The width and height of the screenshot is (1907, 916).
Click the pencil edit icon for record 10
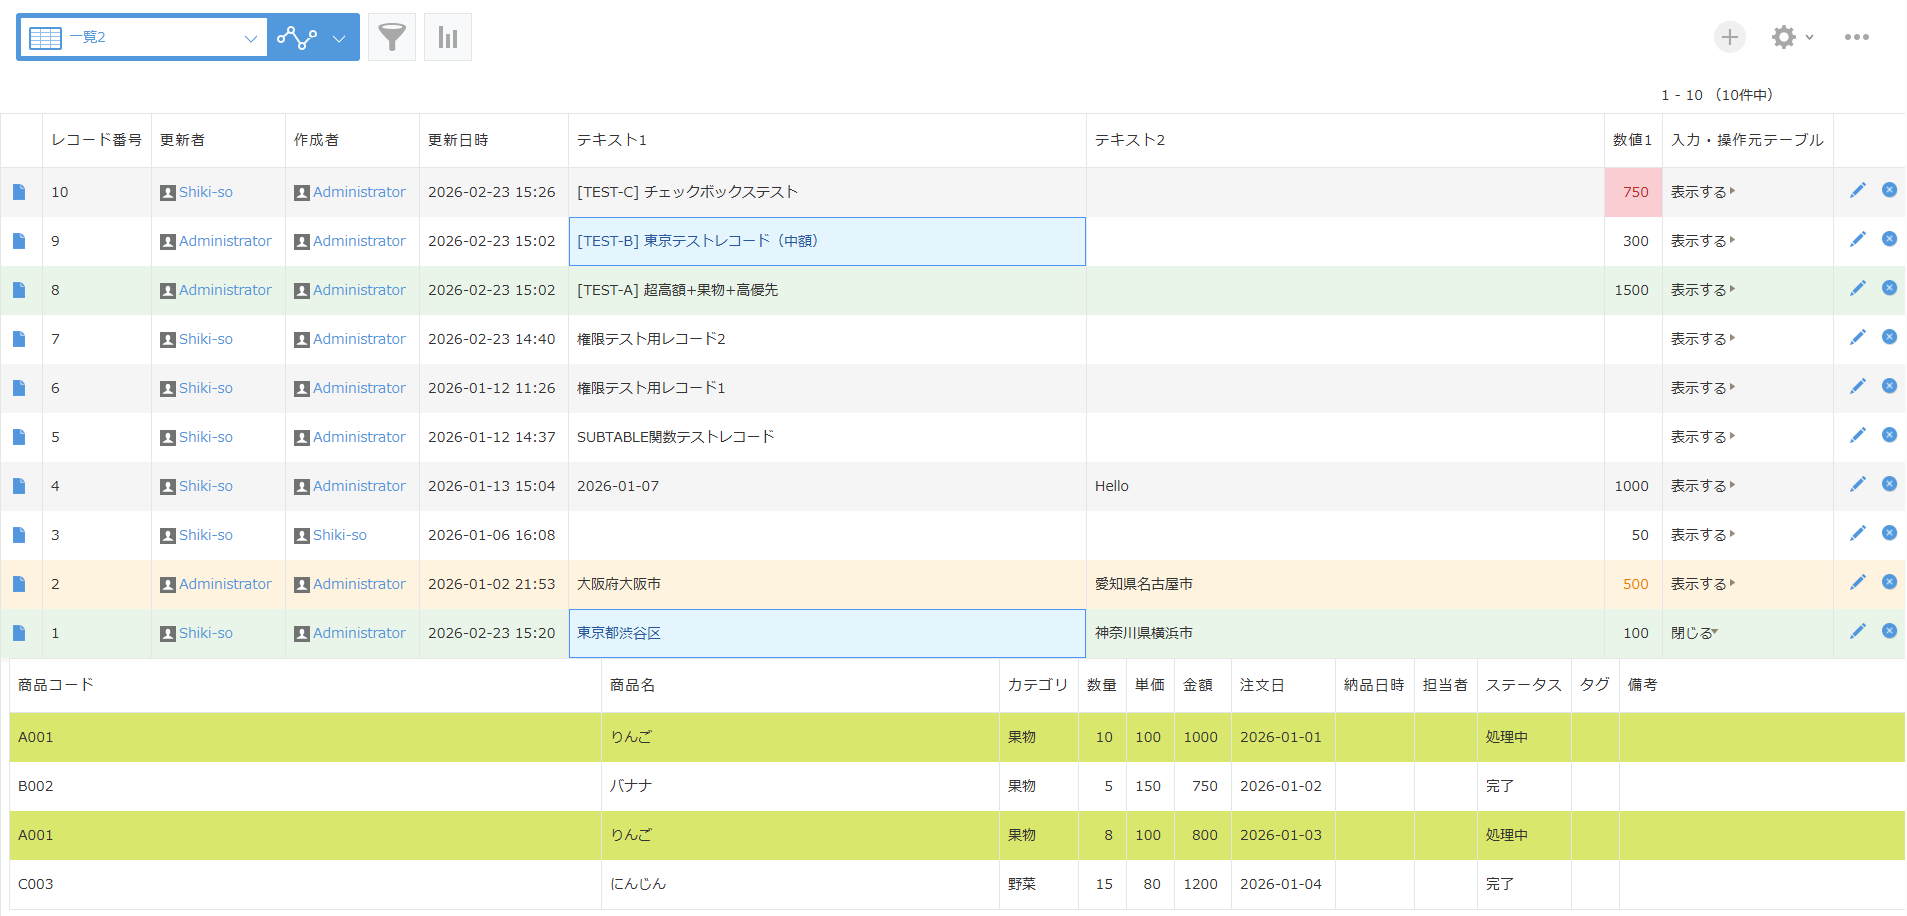[1857, 191]
